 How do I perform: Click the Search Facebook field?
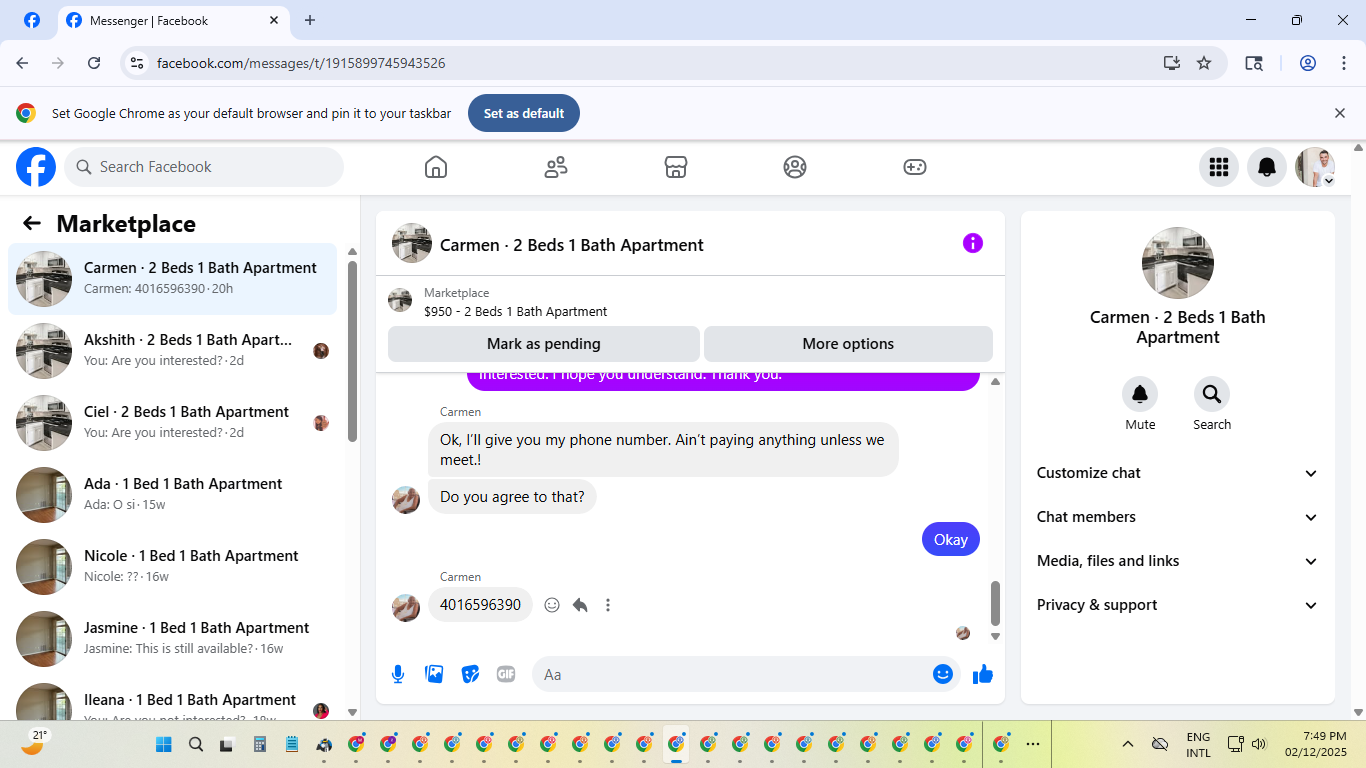pyautogui.click(x=204, y=167)
